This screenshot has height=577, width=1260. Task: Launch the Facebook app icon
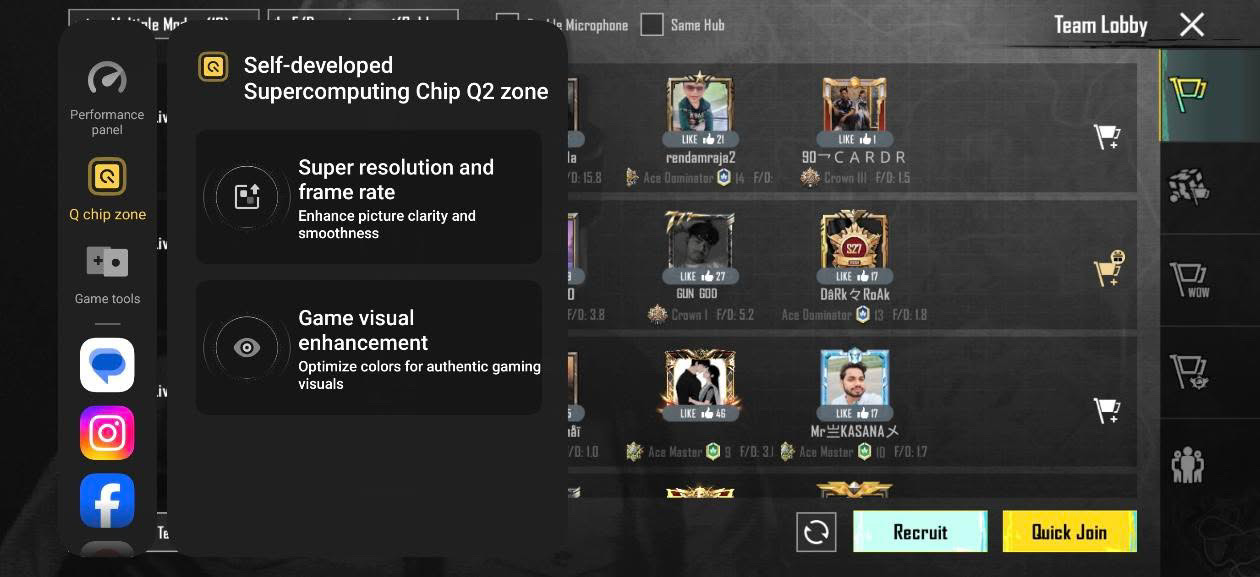107,501
